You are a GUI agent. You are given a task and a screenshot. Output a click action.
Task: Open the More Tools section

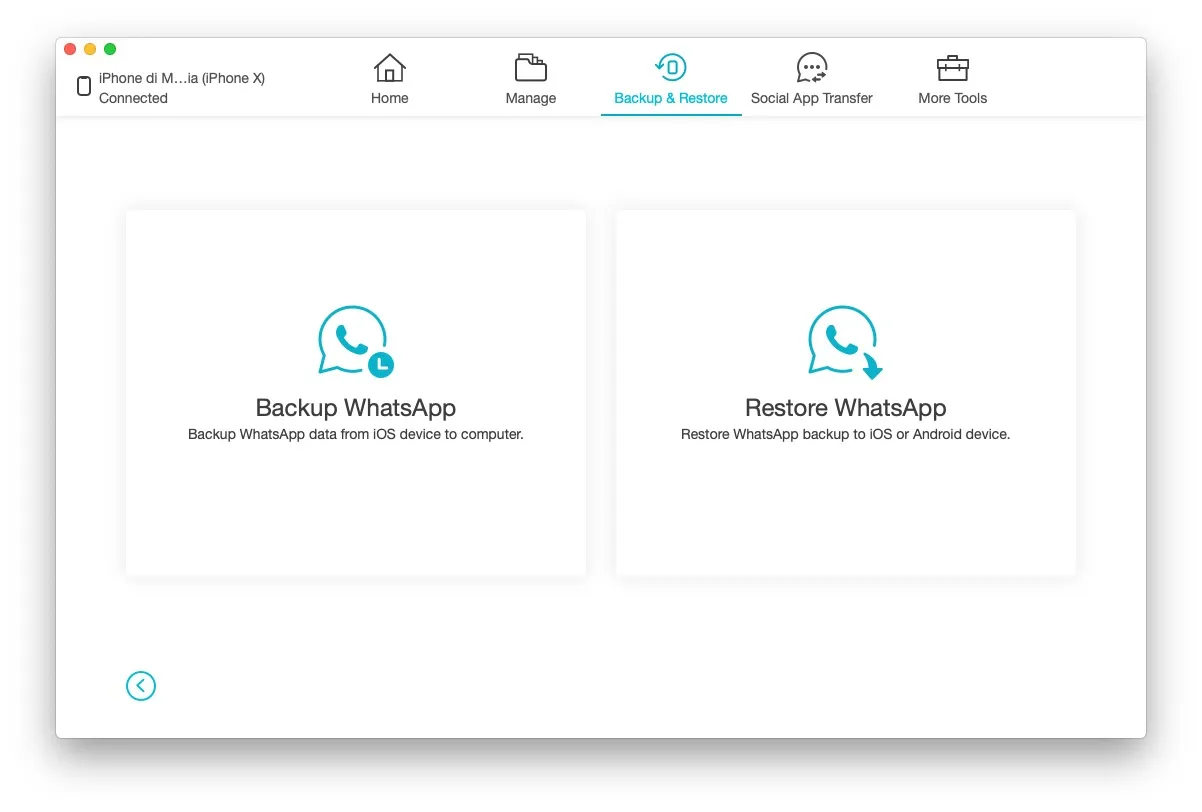click(x=952, y=98)
